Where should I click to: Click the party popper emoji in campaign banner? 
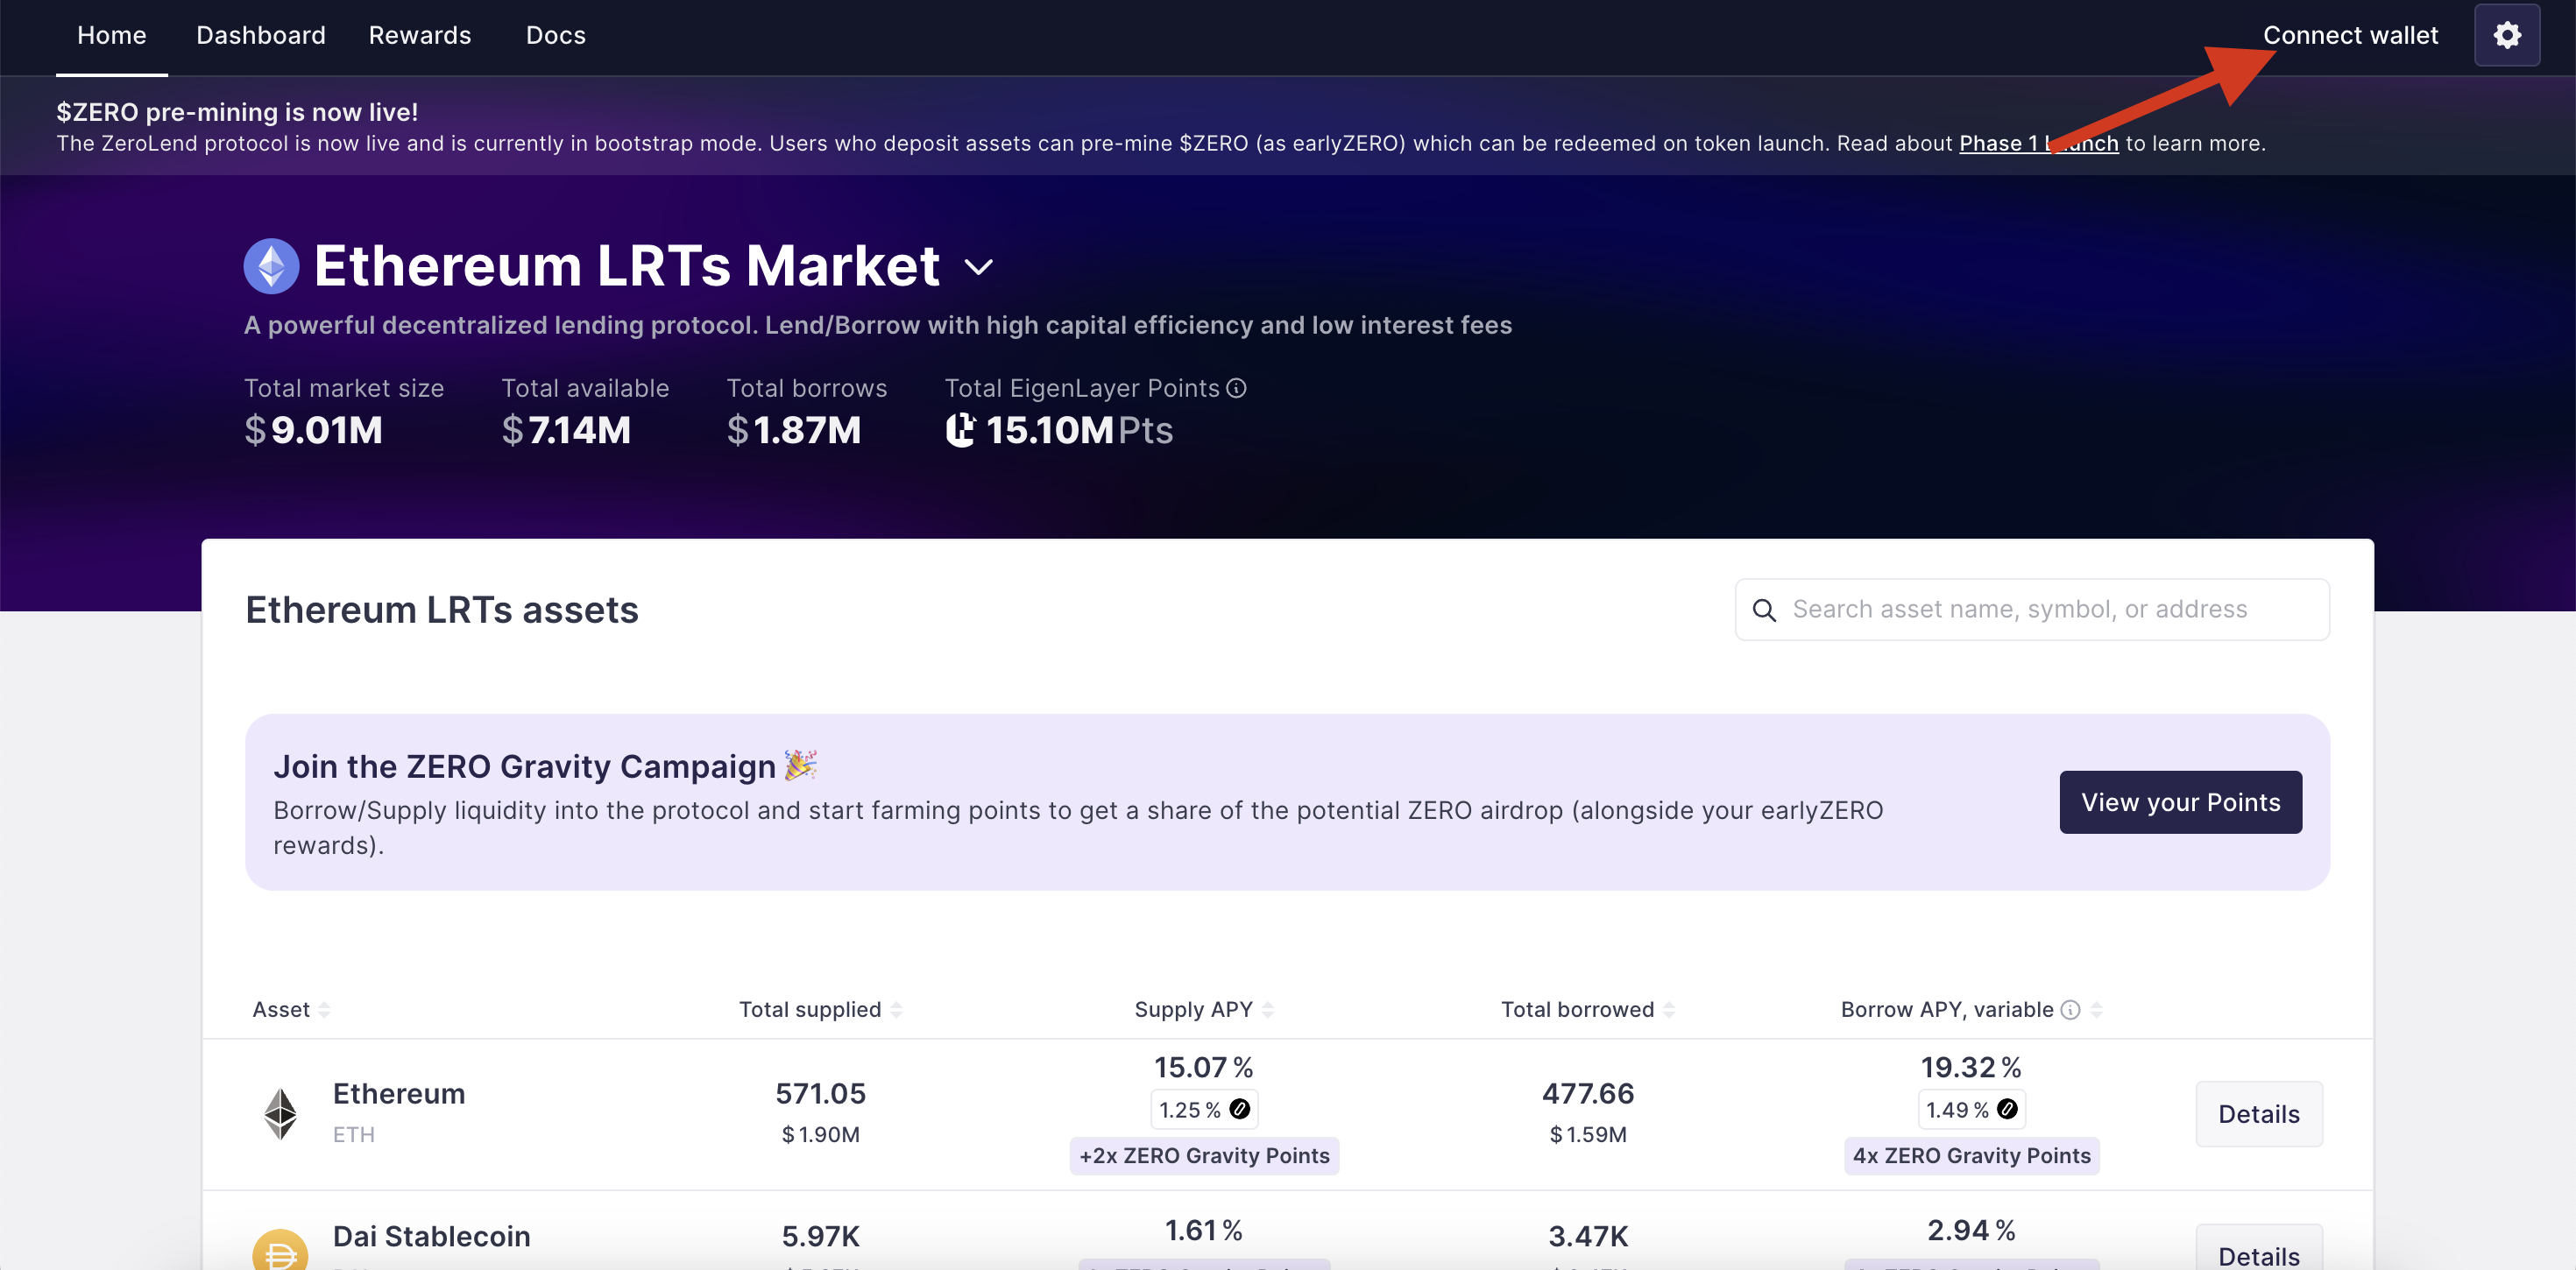click(x=800, y=765)
